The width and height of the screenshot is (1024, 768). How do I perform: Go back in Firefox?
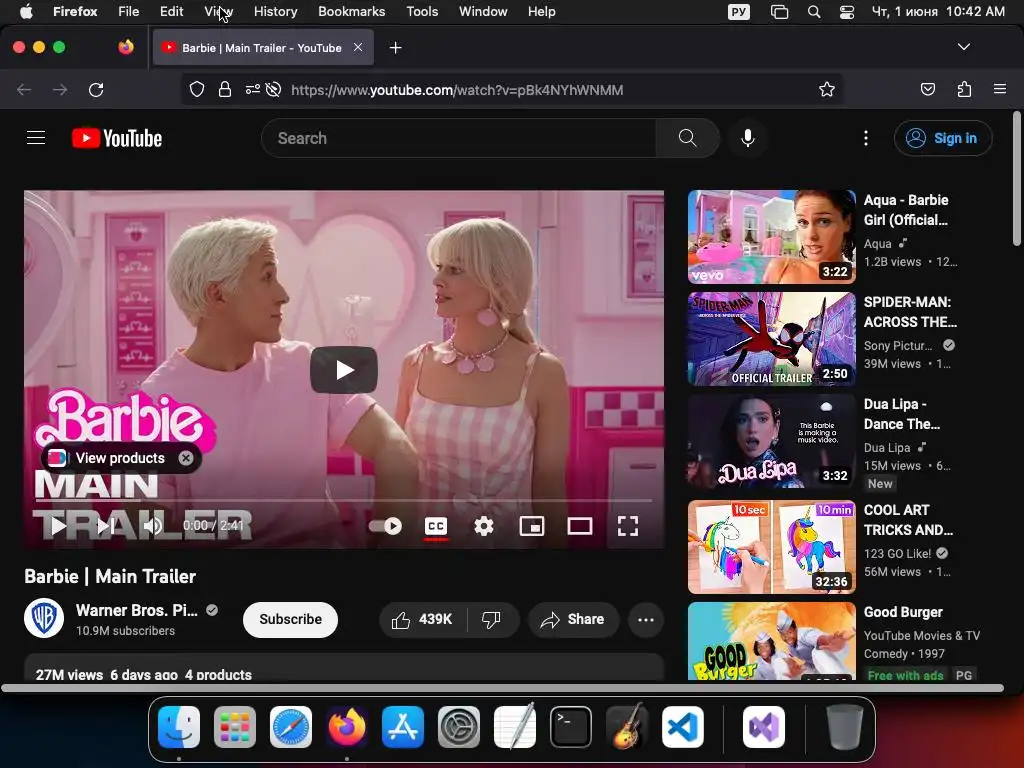[x=24, y=89]
